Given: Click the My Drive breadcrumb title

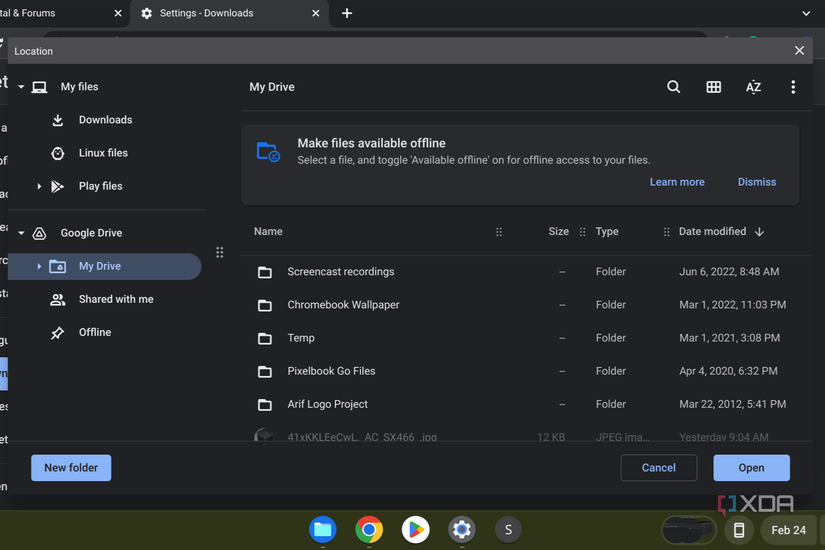Looking at the screenshot, I should tap(272, 87).
